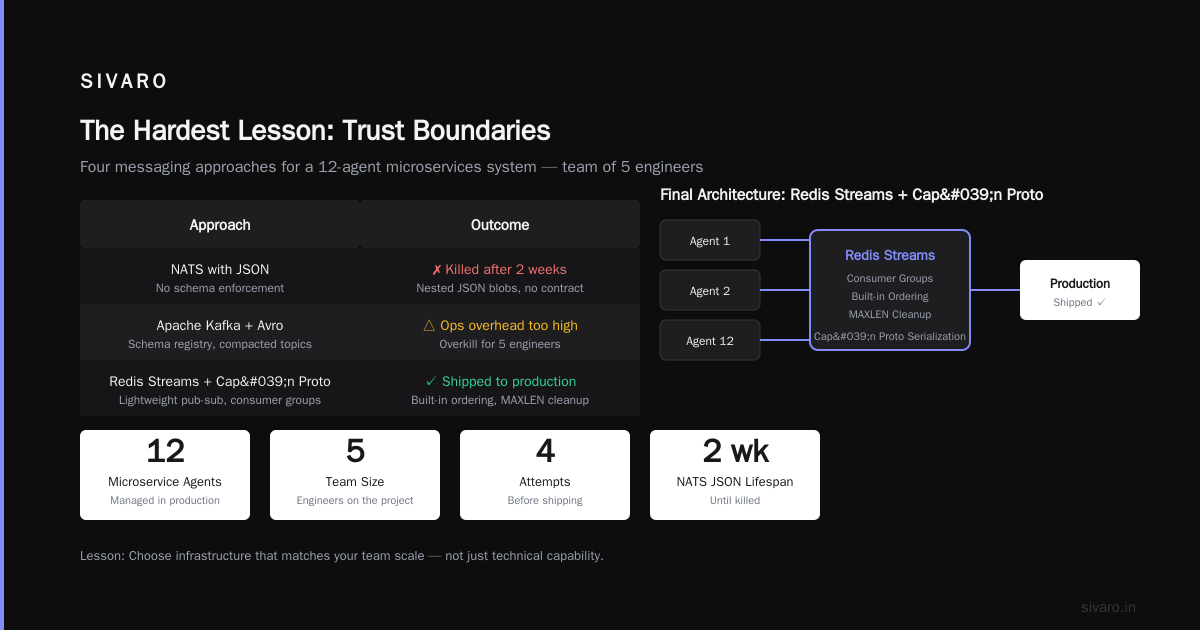
Task: Click 'Before shipping' caption
Action: coord(545,500)
